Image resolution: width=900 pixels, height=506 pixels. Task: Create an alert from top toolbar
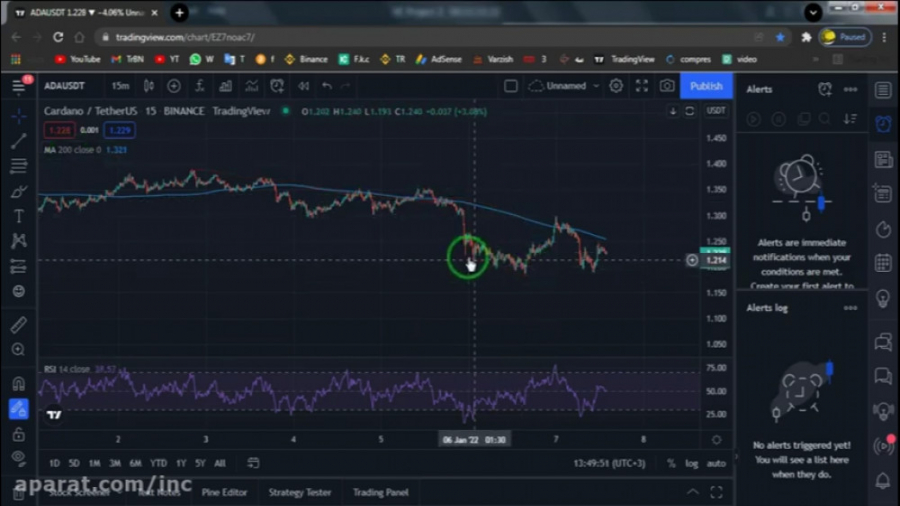tap(277, 86)
